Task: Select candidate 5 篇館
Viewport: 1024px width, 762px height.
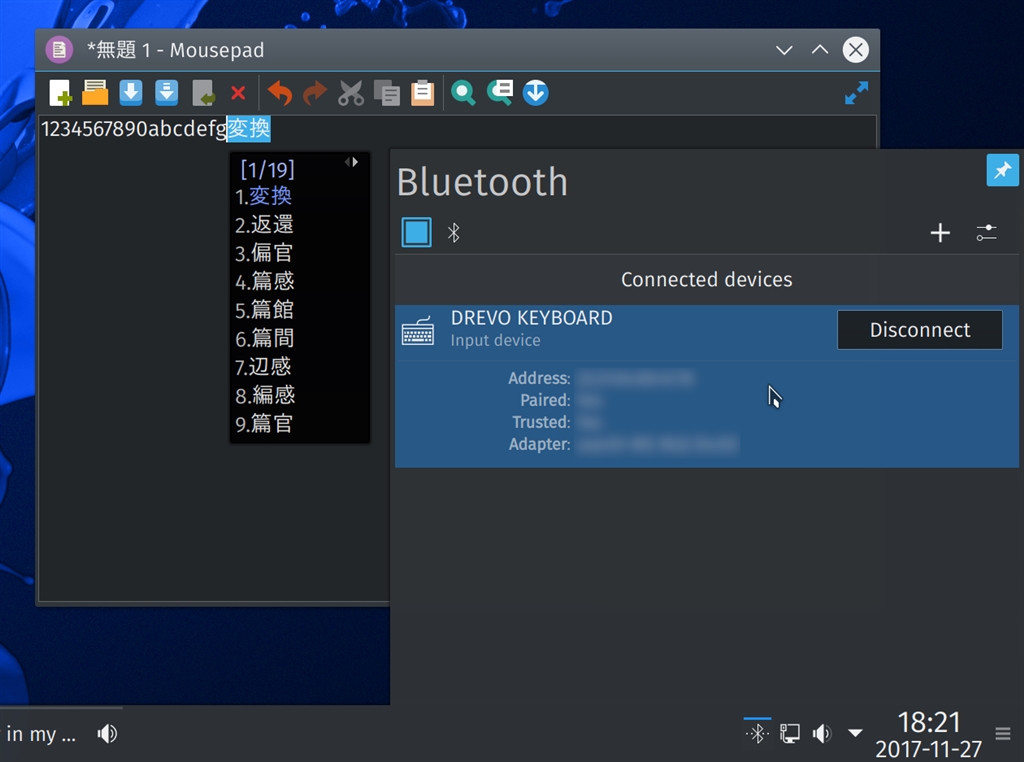Action: (x=264, y=310)
